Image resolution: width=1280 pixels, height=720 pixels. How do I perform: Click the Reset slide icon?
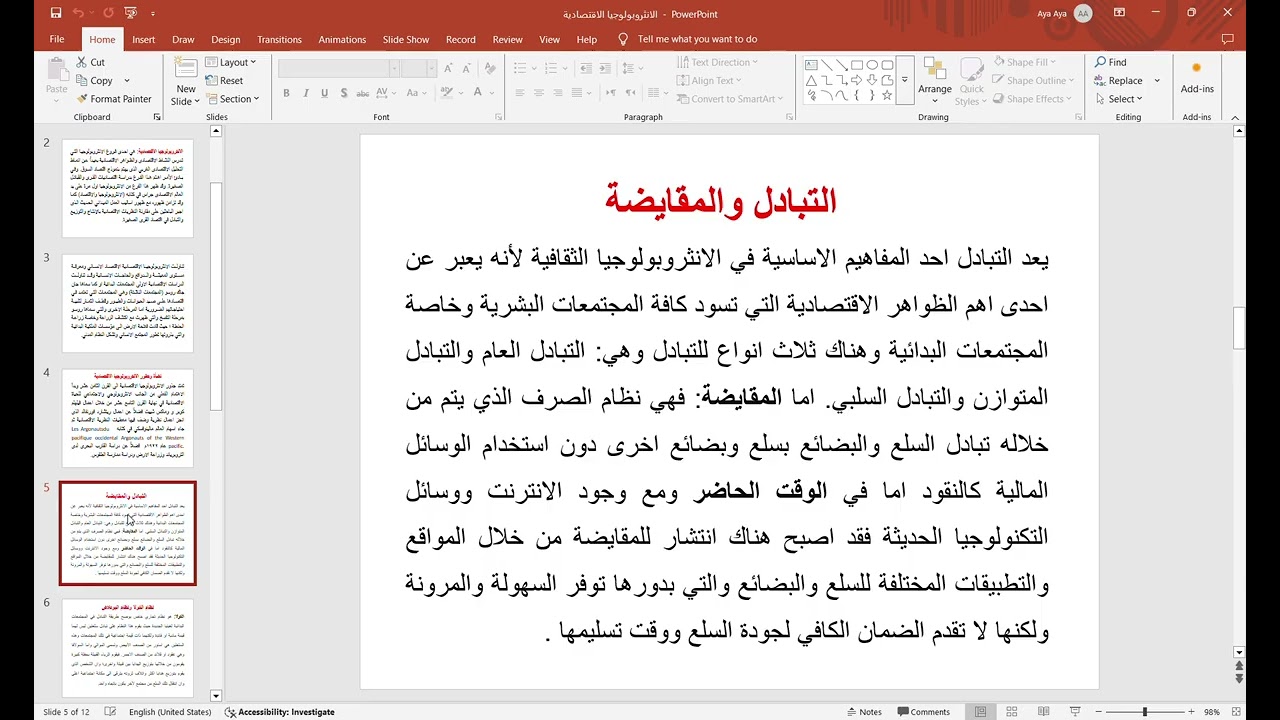[225, 80]
